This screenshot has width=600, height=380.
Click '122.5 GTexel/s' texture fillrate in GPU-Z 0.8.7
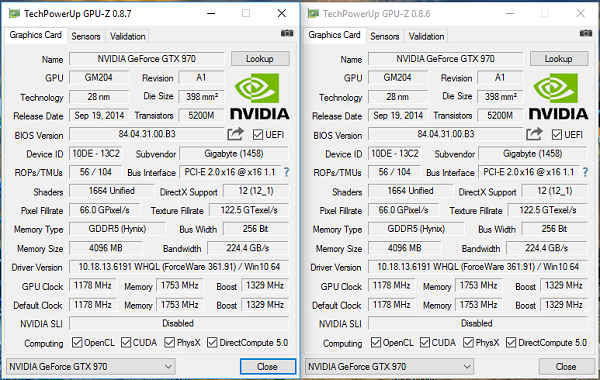249,210
